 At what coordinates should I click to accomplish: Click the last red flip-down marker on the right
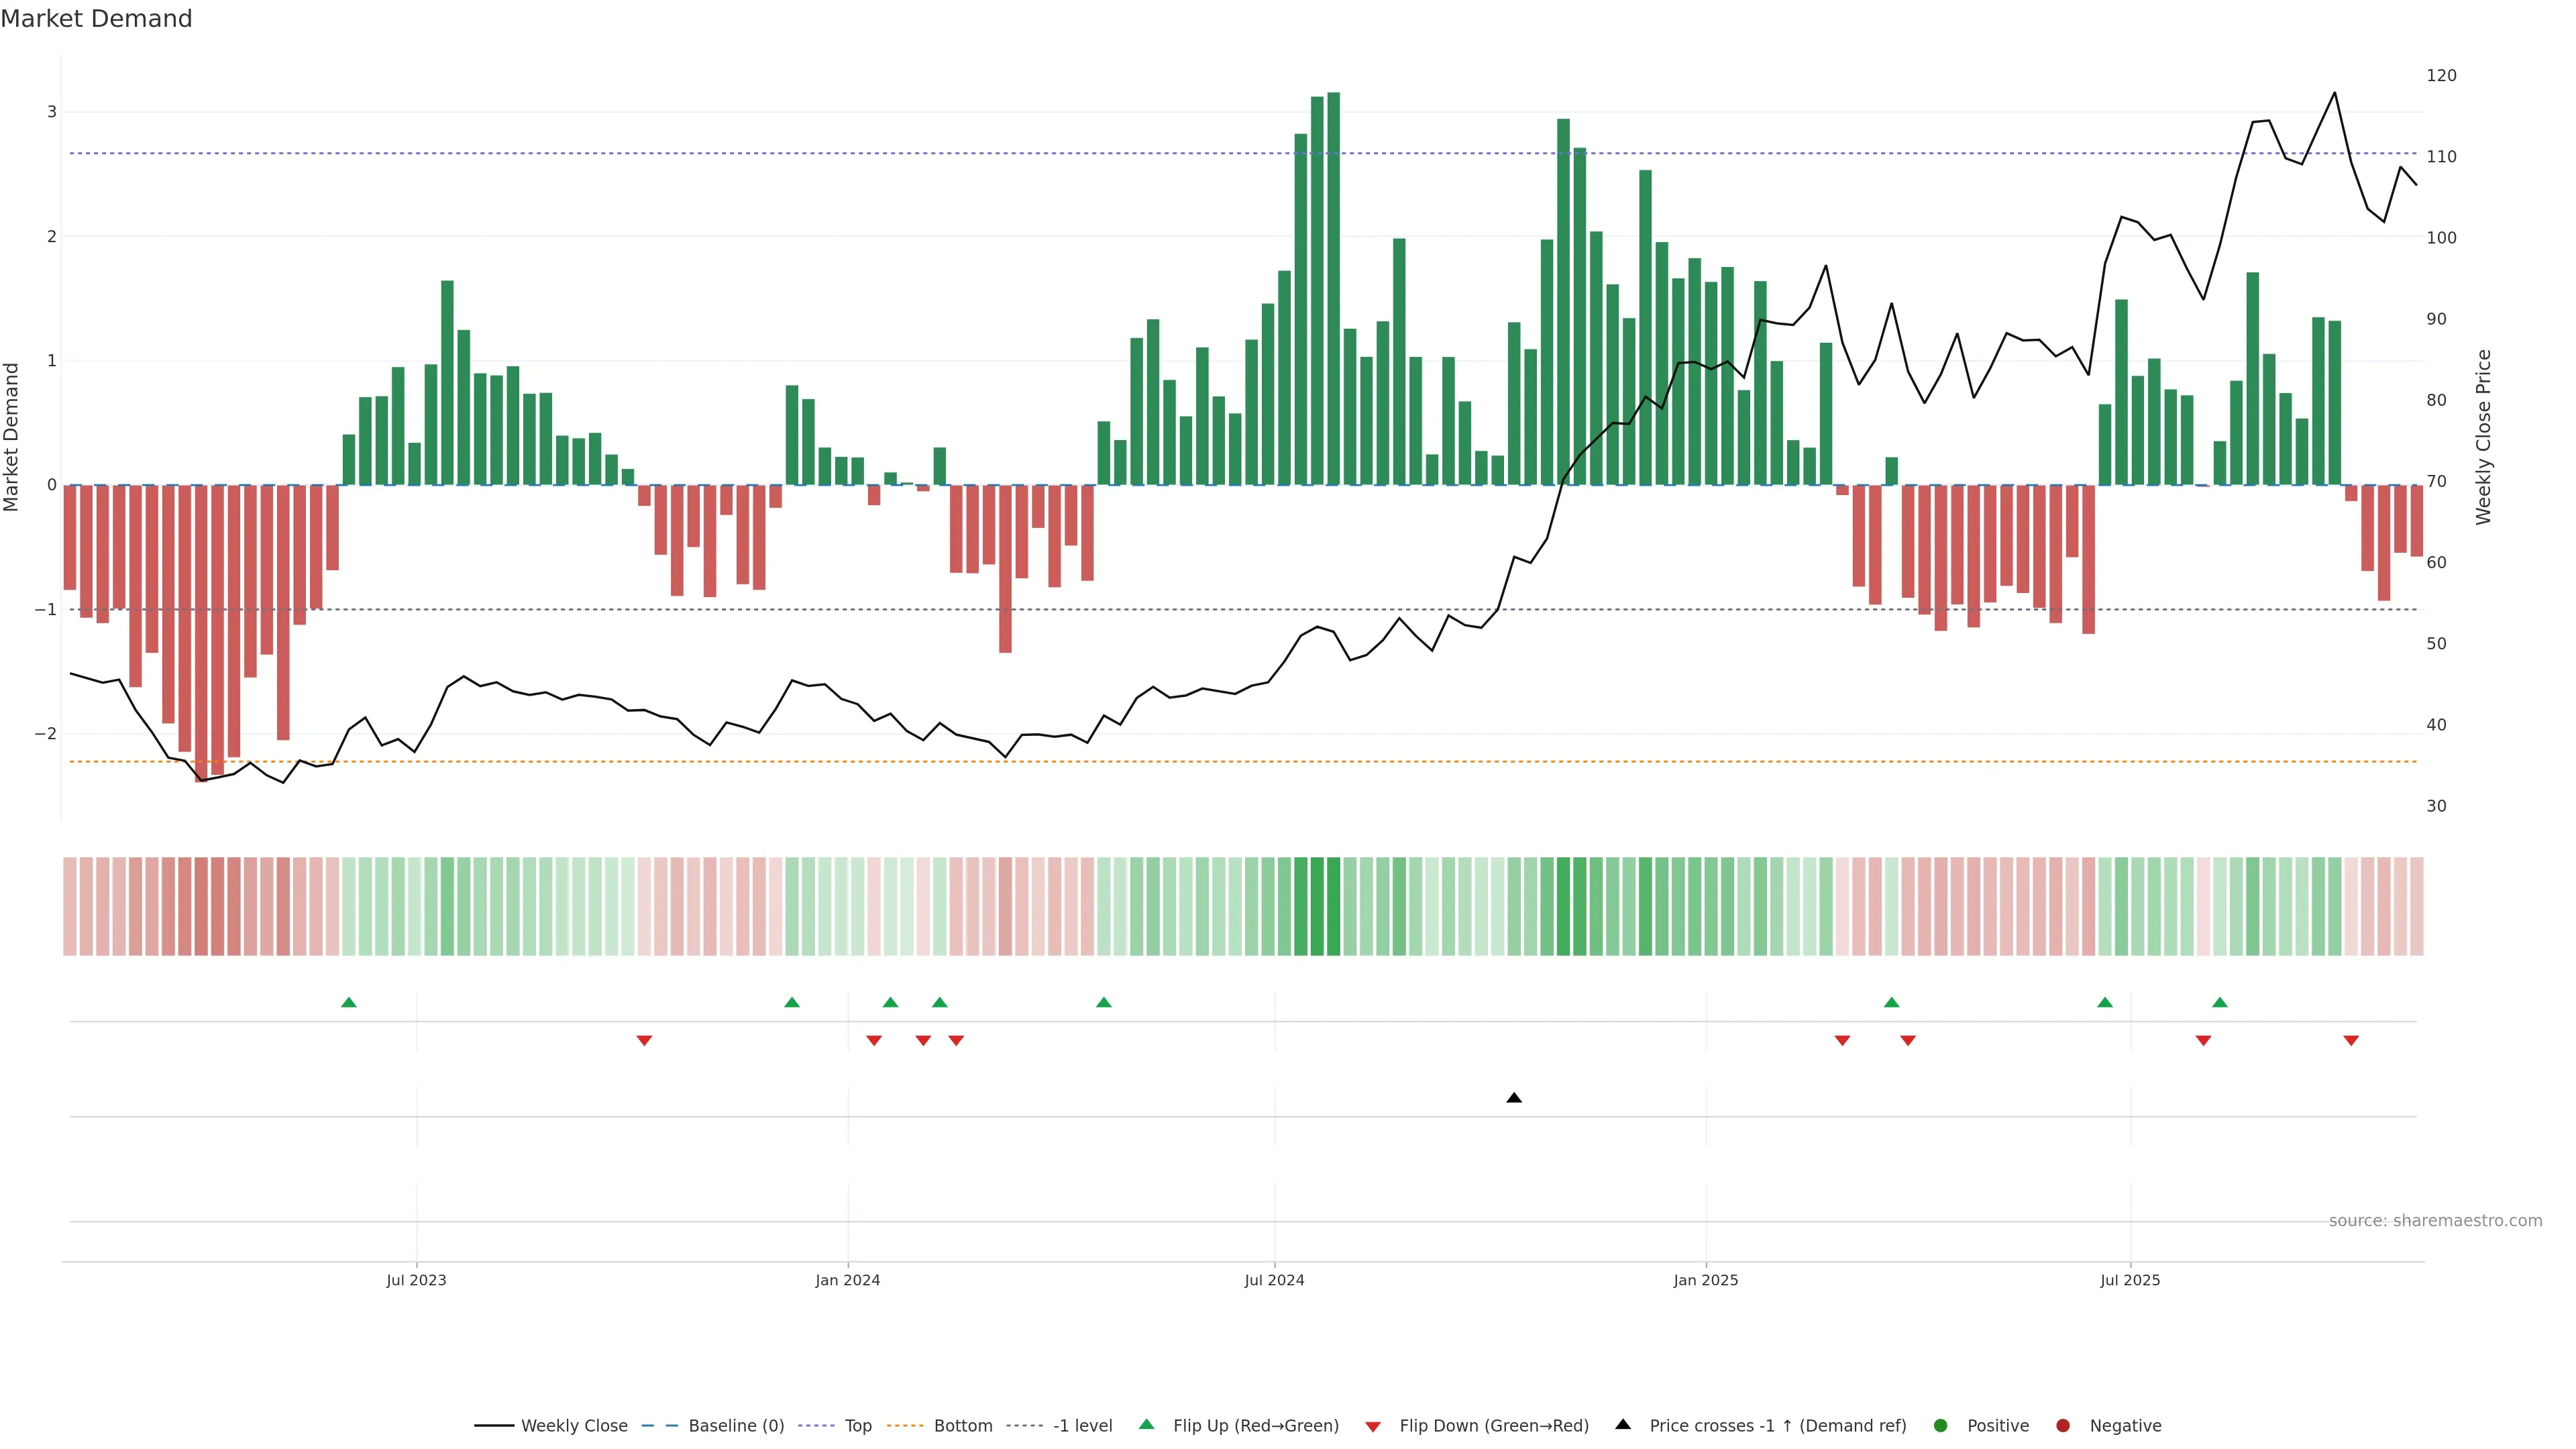pos(2351,1040)
